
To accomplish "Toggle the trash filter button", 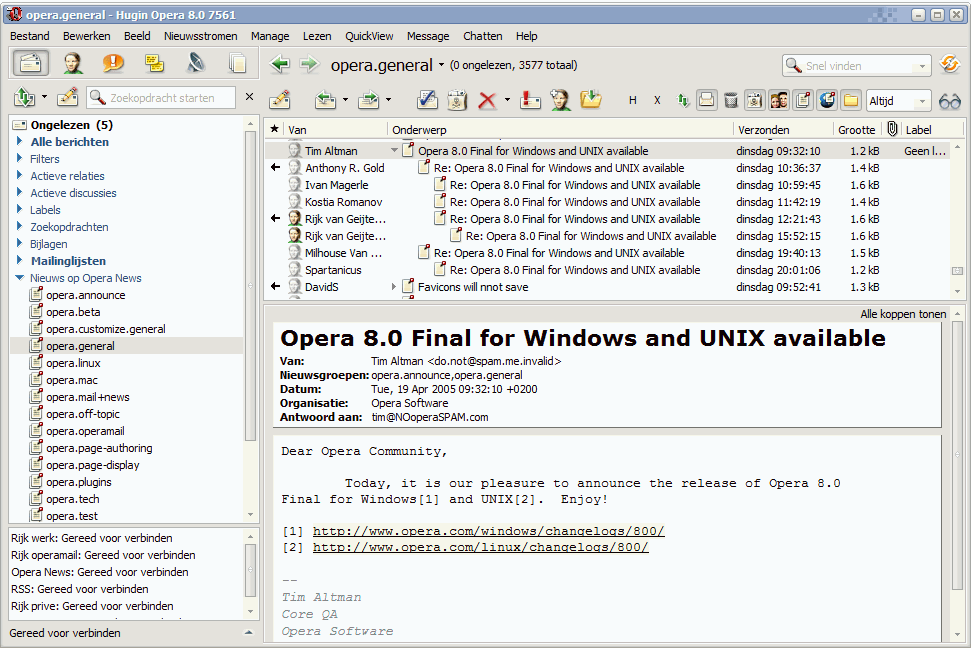I will point(731,100).
